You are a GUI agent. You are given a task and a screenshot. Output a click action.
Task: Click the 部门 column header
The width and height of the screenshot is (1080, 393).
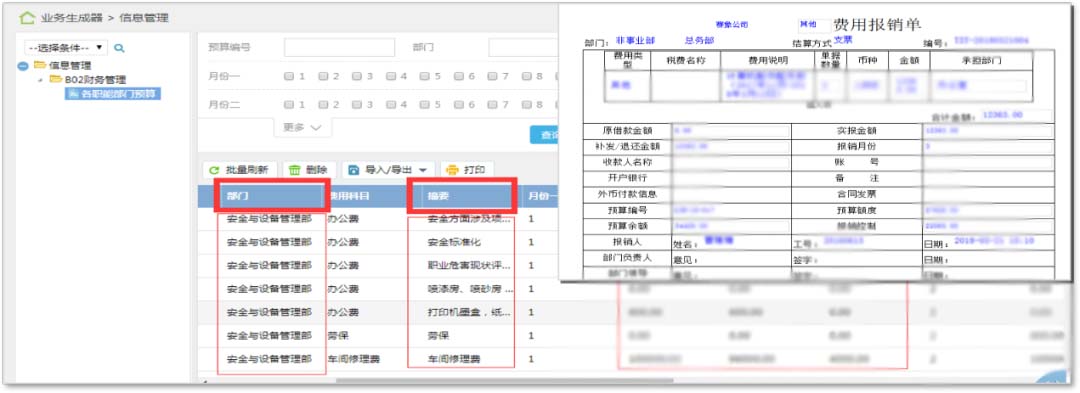272,195
